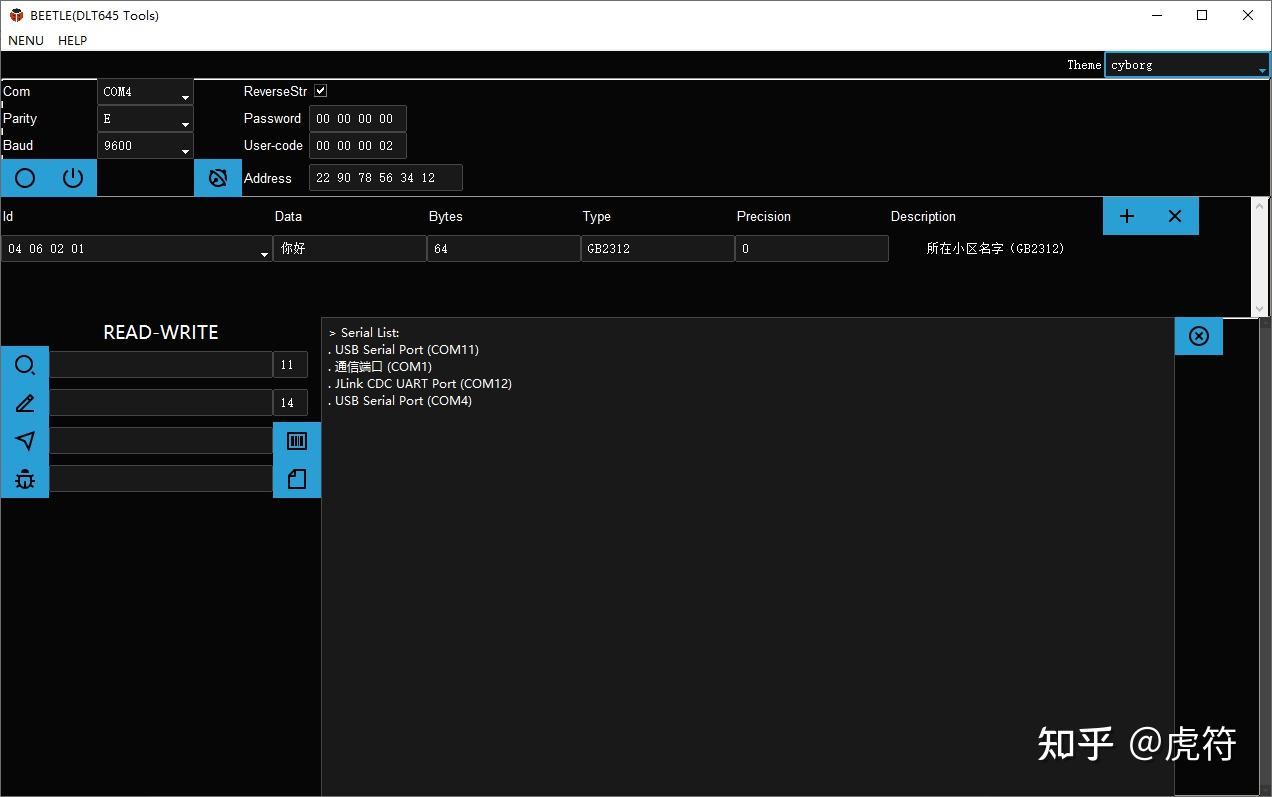This screenshot has height=797, width=1272.
Task: Click the circle connect icon button
Action: (x=25, y=179)
